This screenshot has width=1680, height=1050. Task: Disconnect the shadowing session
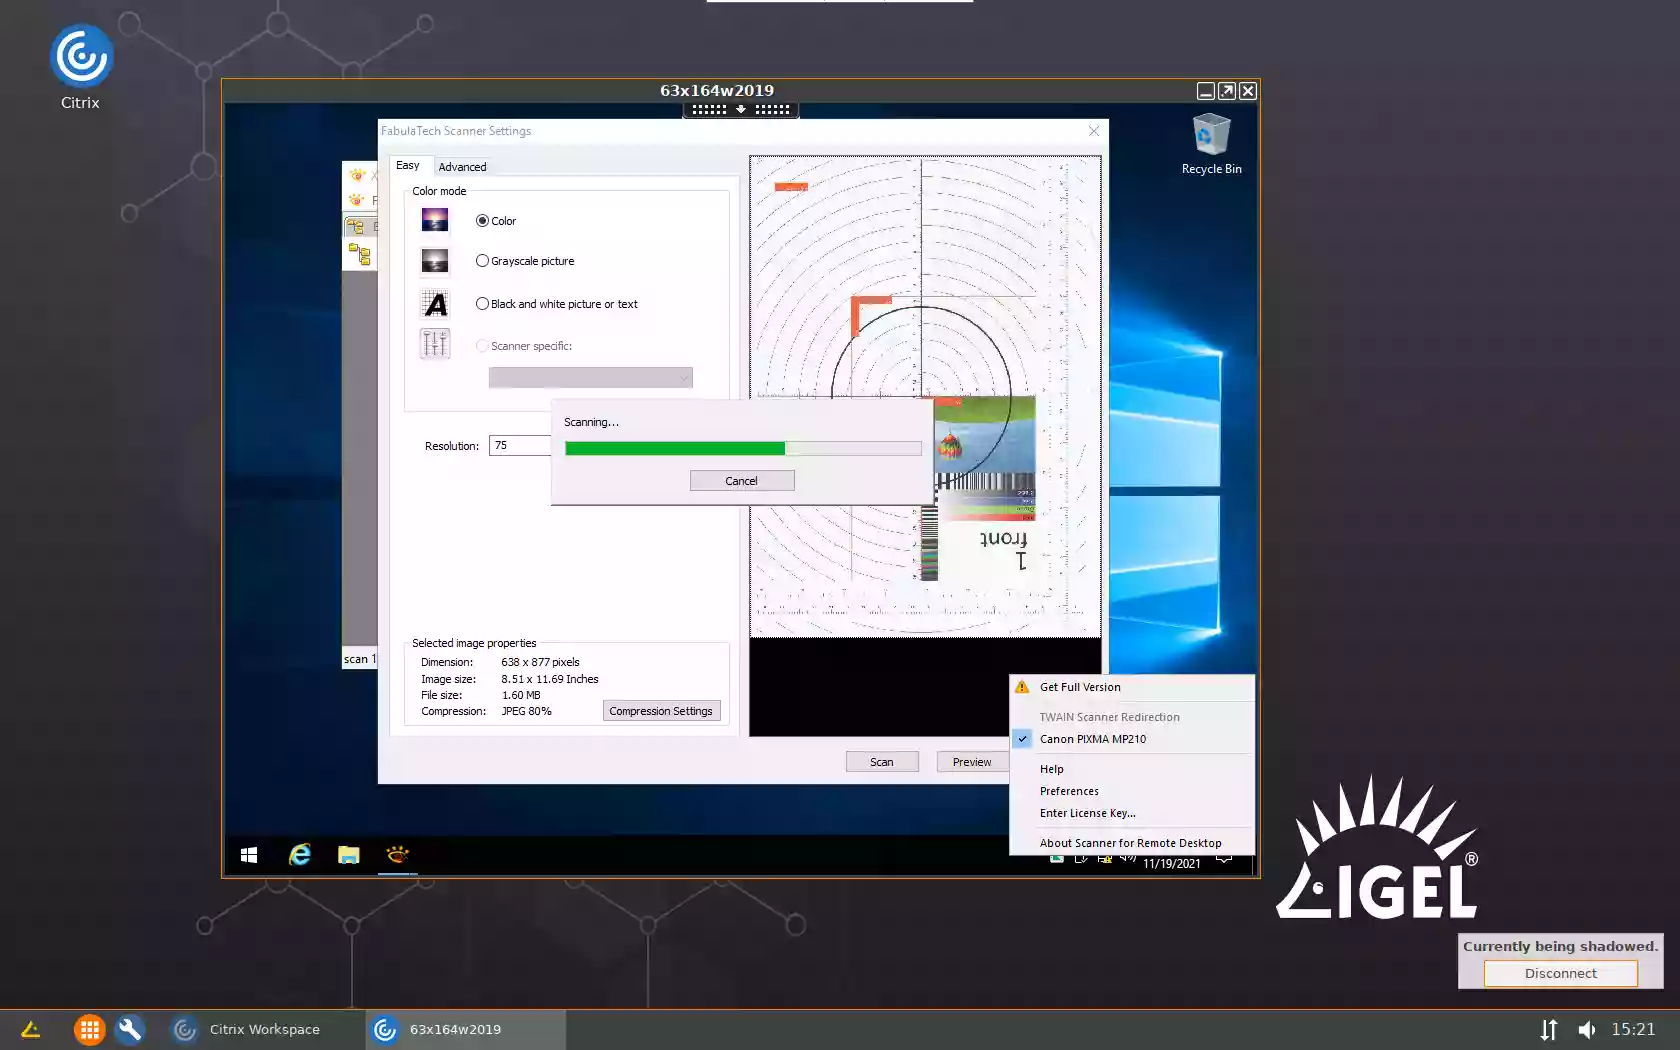[1560, 973]
